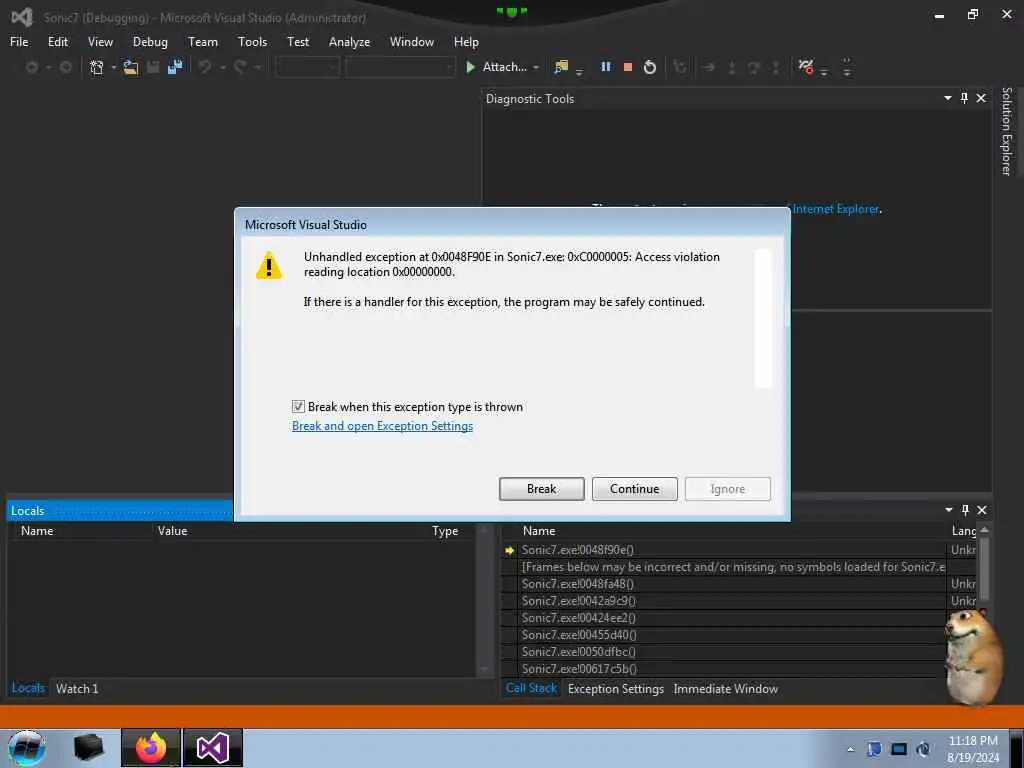Screen dimensions: 1024x768
Task: Switch to the Immediate Window tab
Action: (726, 689)
